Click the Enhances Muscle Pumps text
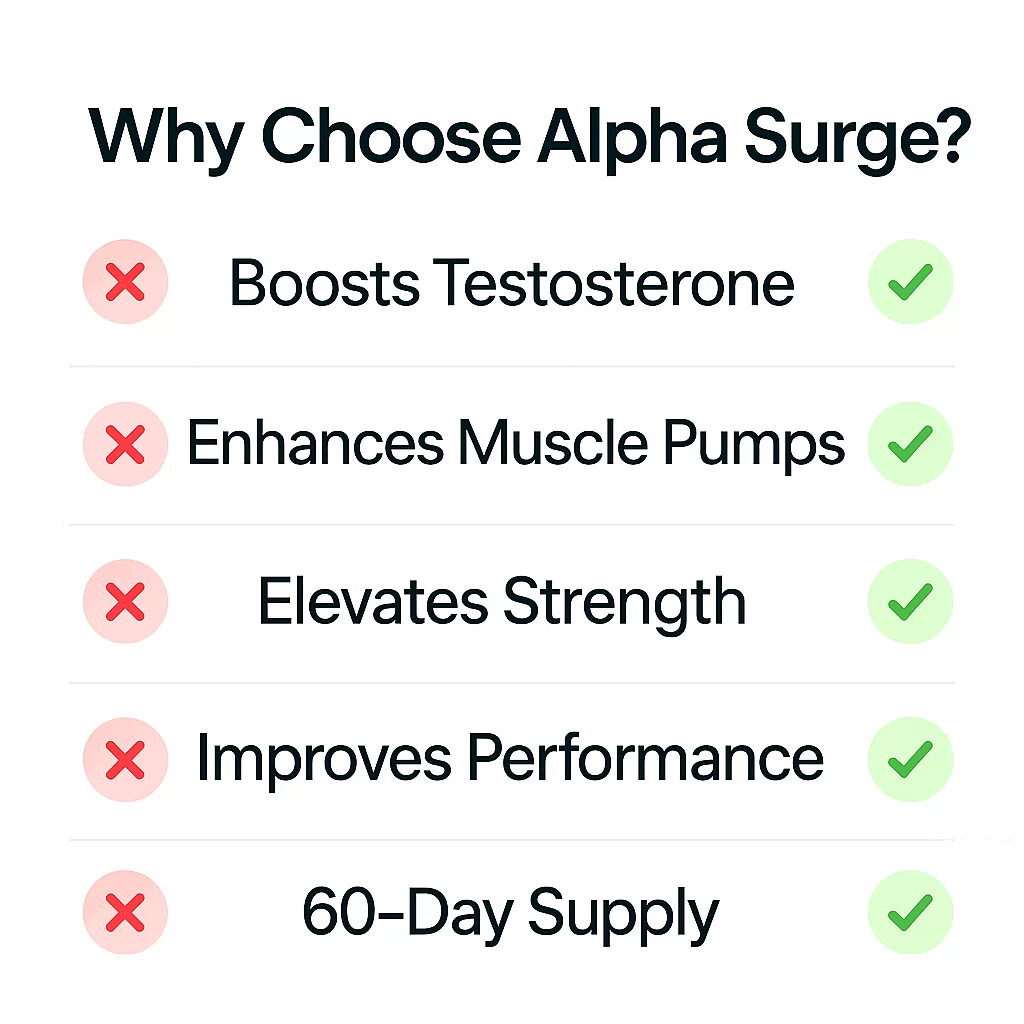This screenshot has width=1024, height=1024. pyautogui.click(x=516, y=444)
